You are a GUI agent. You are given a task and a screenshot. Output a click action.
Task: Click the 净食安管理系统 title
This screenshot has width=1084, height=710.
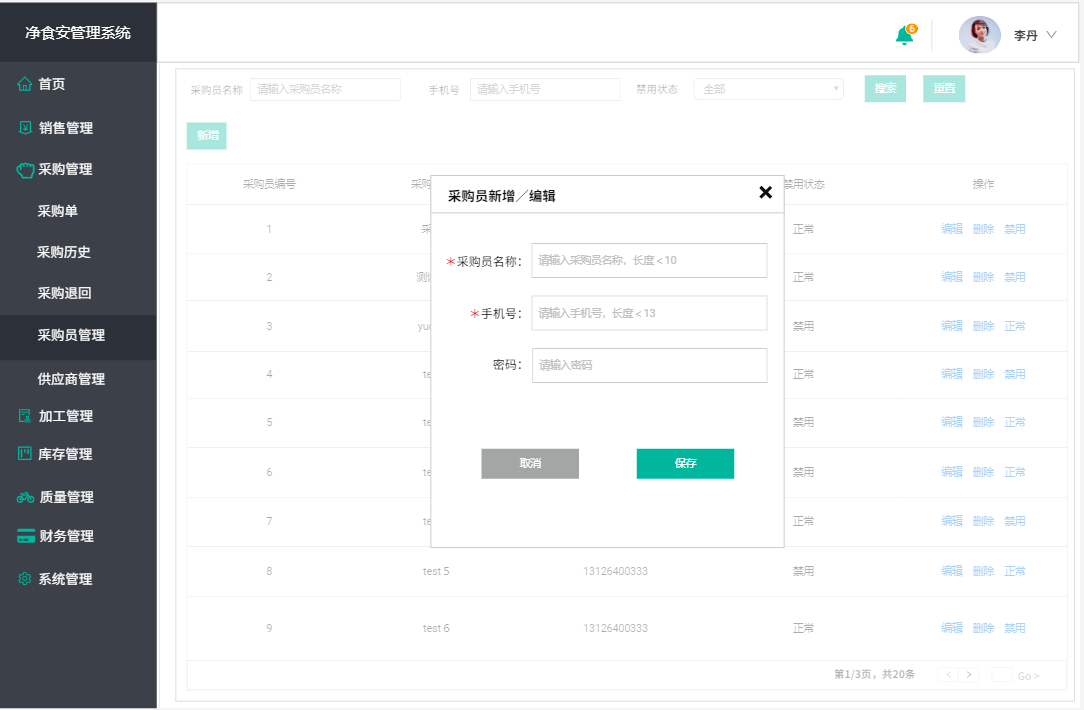click(78, 32)
